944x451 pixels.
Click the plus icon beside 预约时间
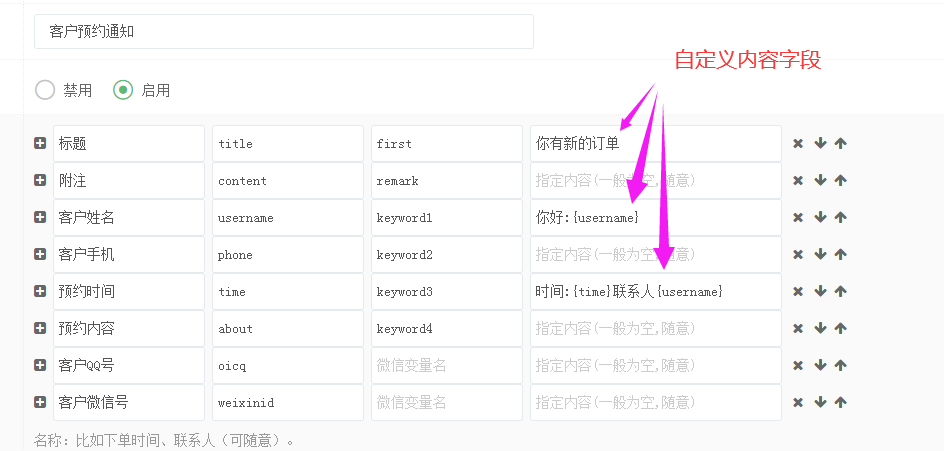click(x=40, y=292)
